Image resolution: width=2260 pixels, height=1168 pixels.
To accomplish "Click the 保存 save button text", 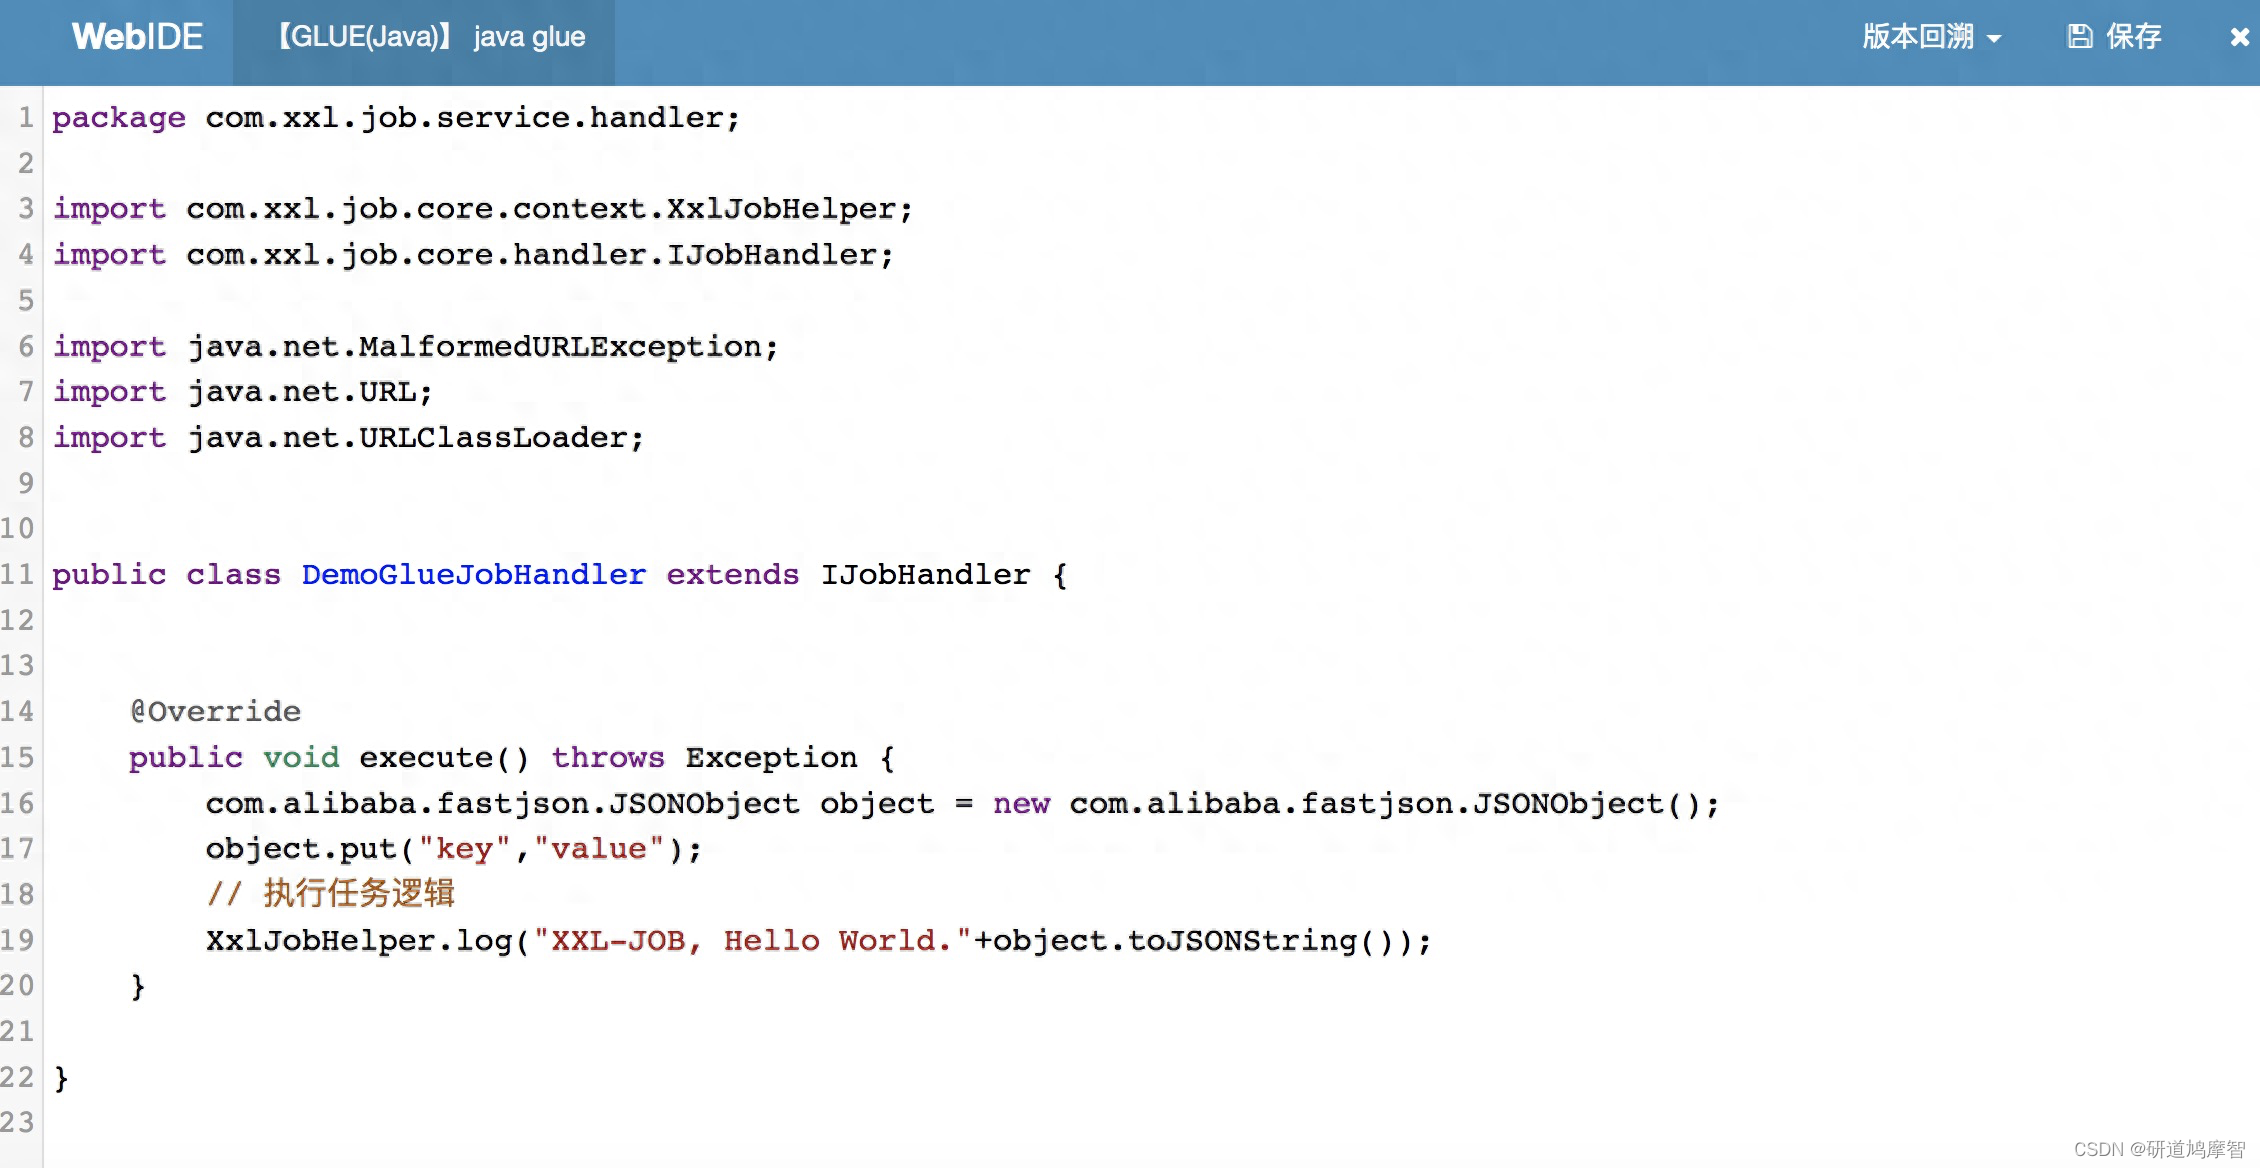I will click(2134, 37).
